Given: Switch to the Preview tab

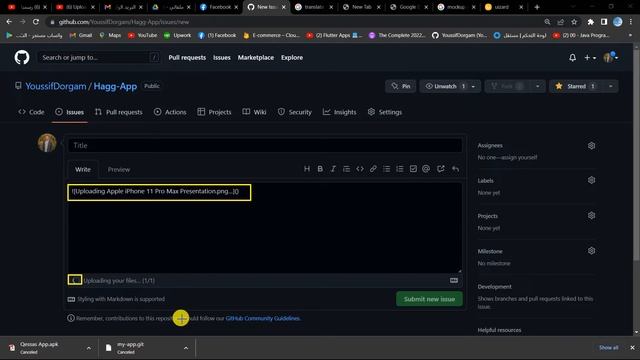Looking at the screenshot, I should click(x=119, y=169).
